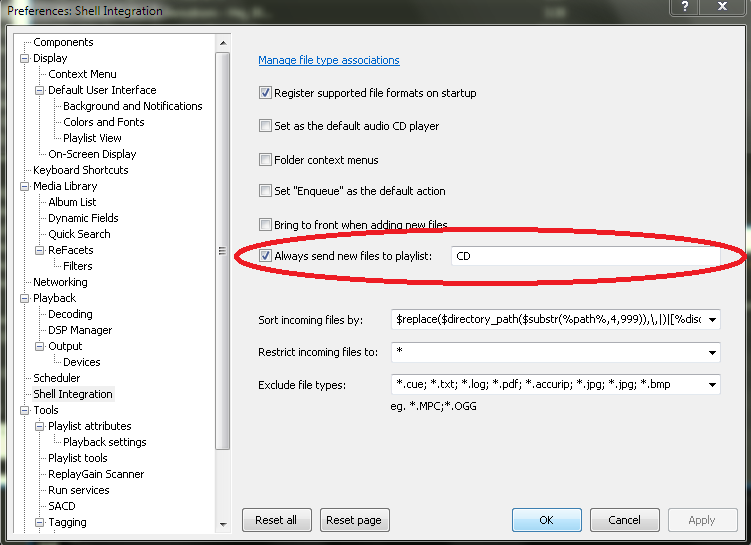This screenshot has height=545, width=751.
Task: Open Quick Search page
Action: 80,234
